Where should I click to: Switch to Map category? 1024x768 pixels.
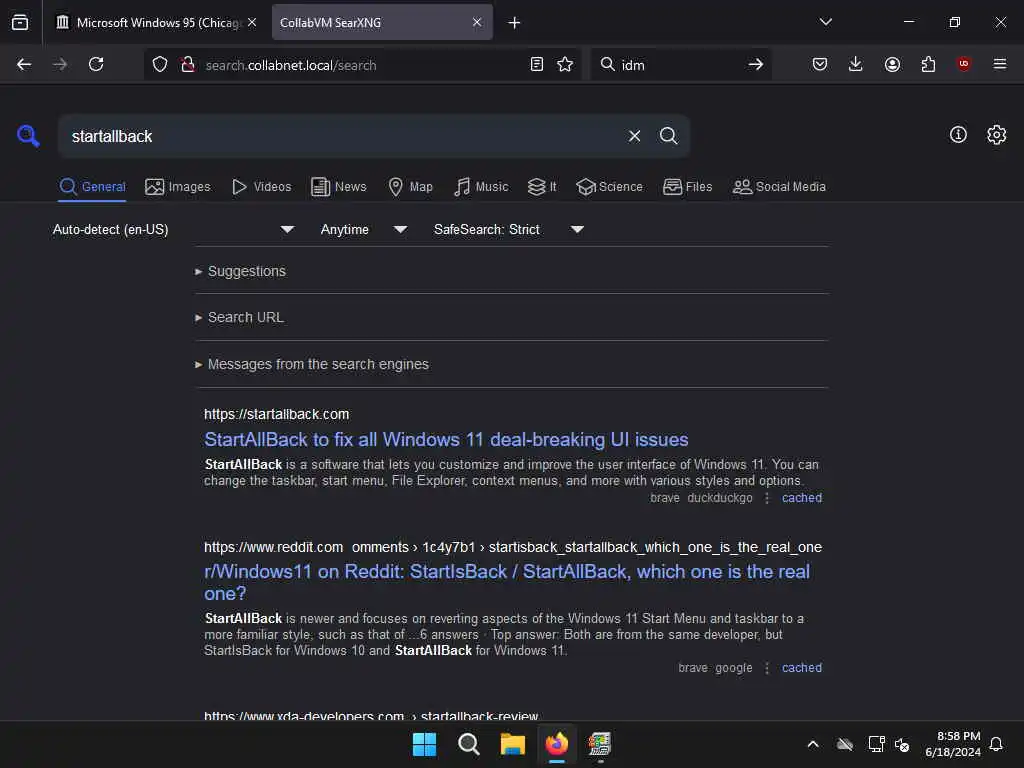(410, 187)
